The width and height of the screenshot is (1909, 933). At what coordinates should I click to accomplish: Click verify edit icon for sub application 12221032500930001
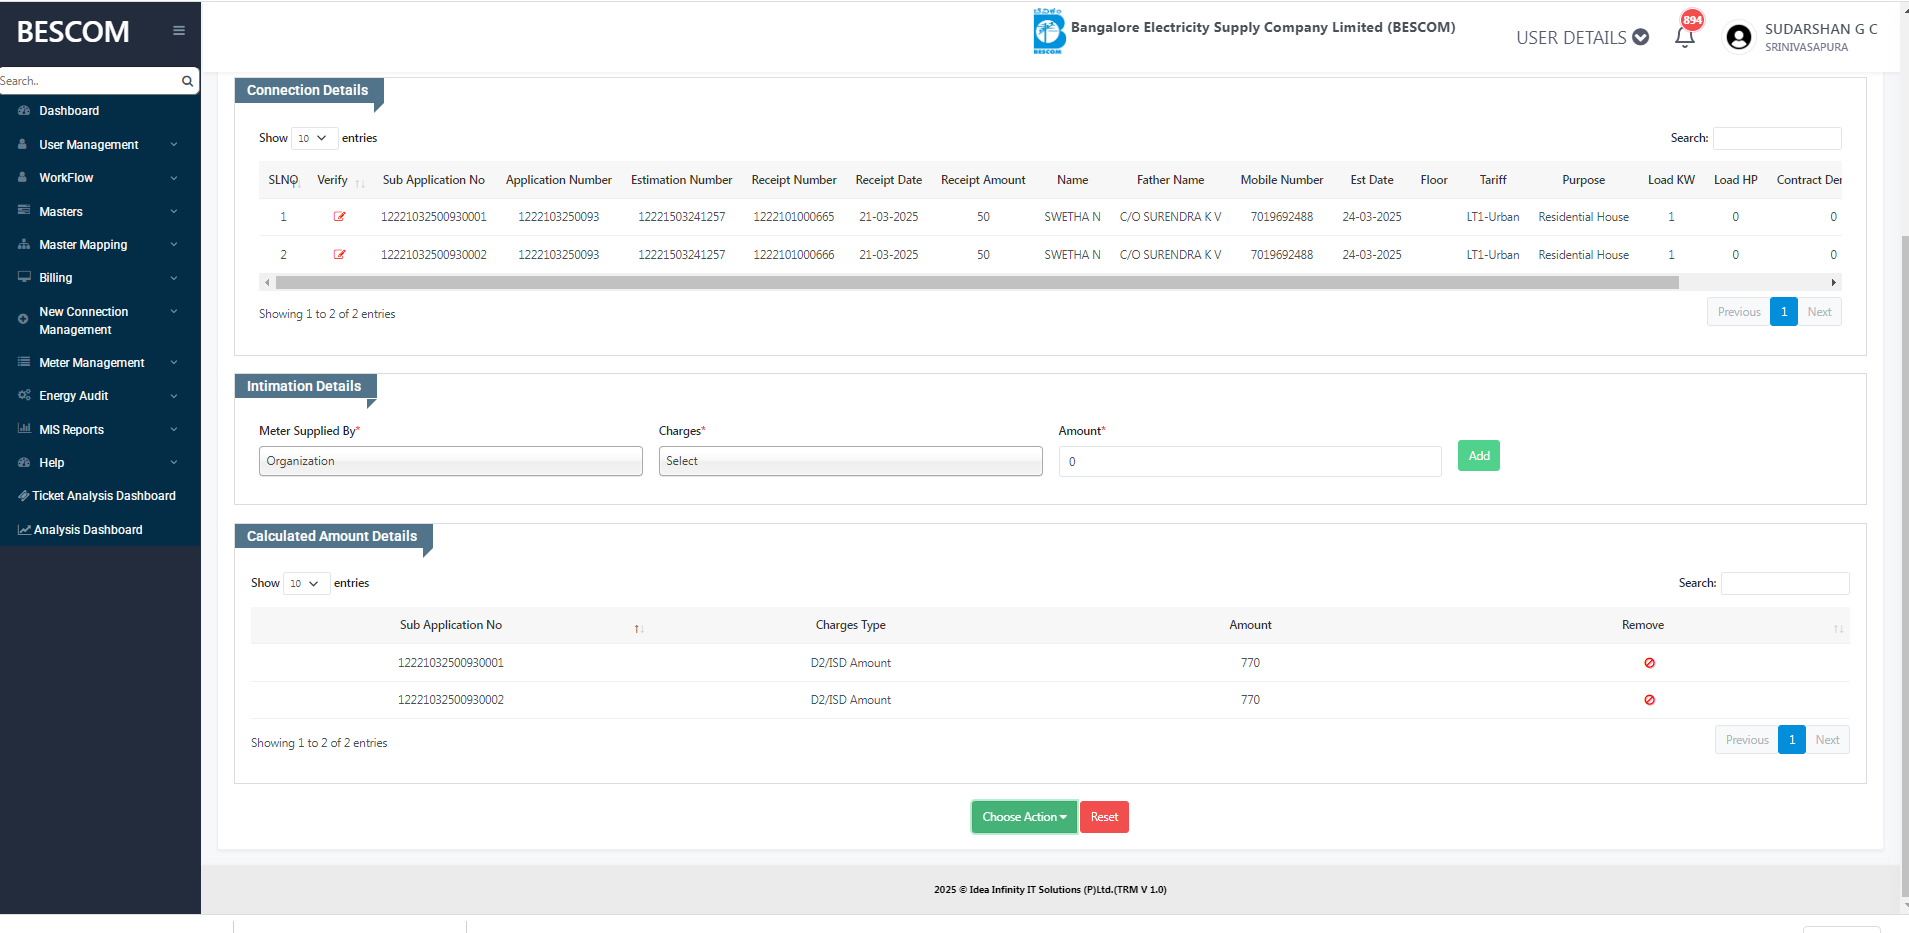339,217
